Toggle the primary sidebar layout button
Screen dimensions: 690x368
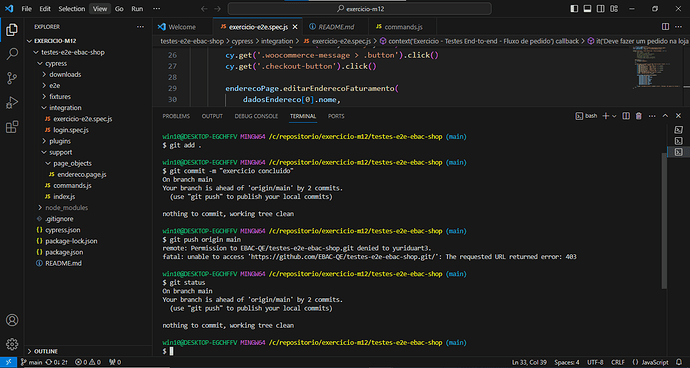coord(574,8)
